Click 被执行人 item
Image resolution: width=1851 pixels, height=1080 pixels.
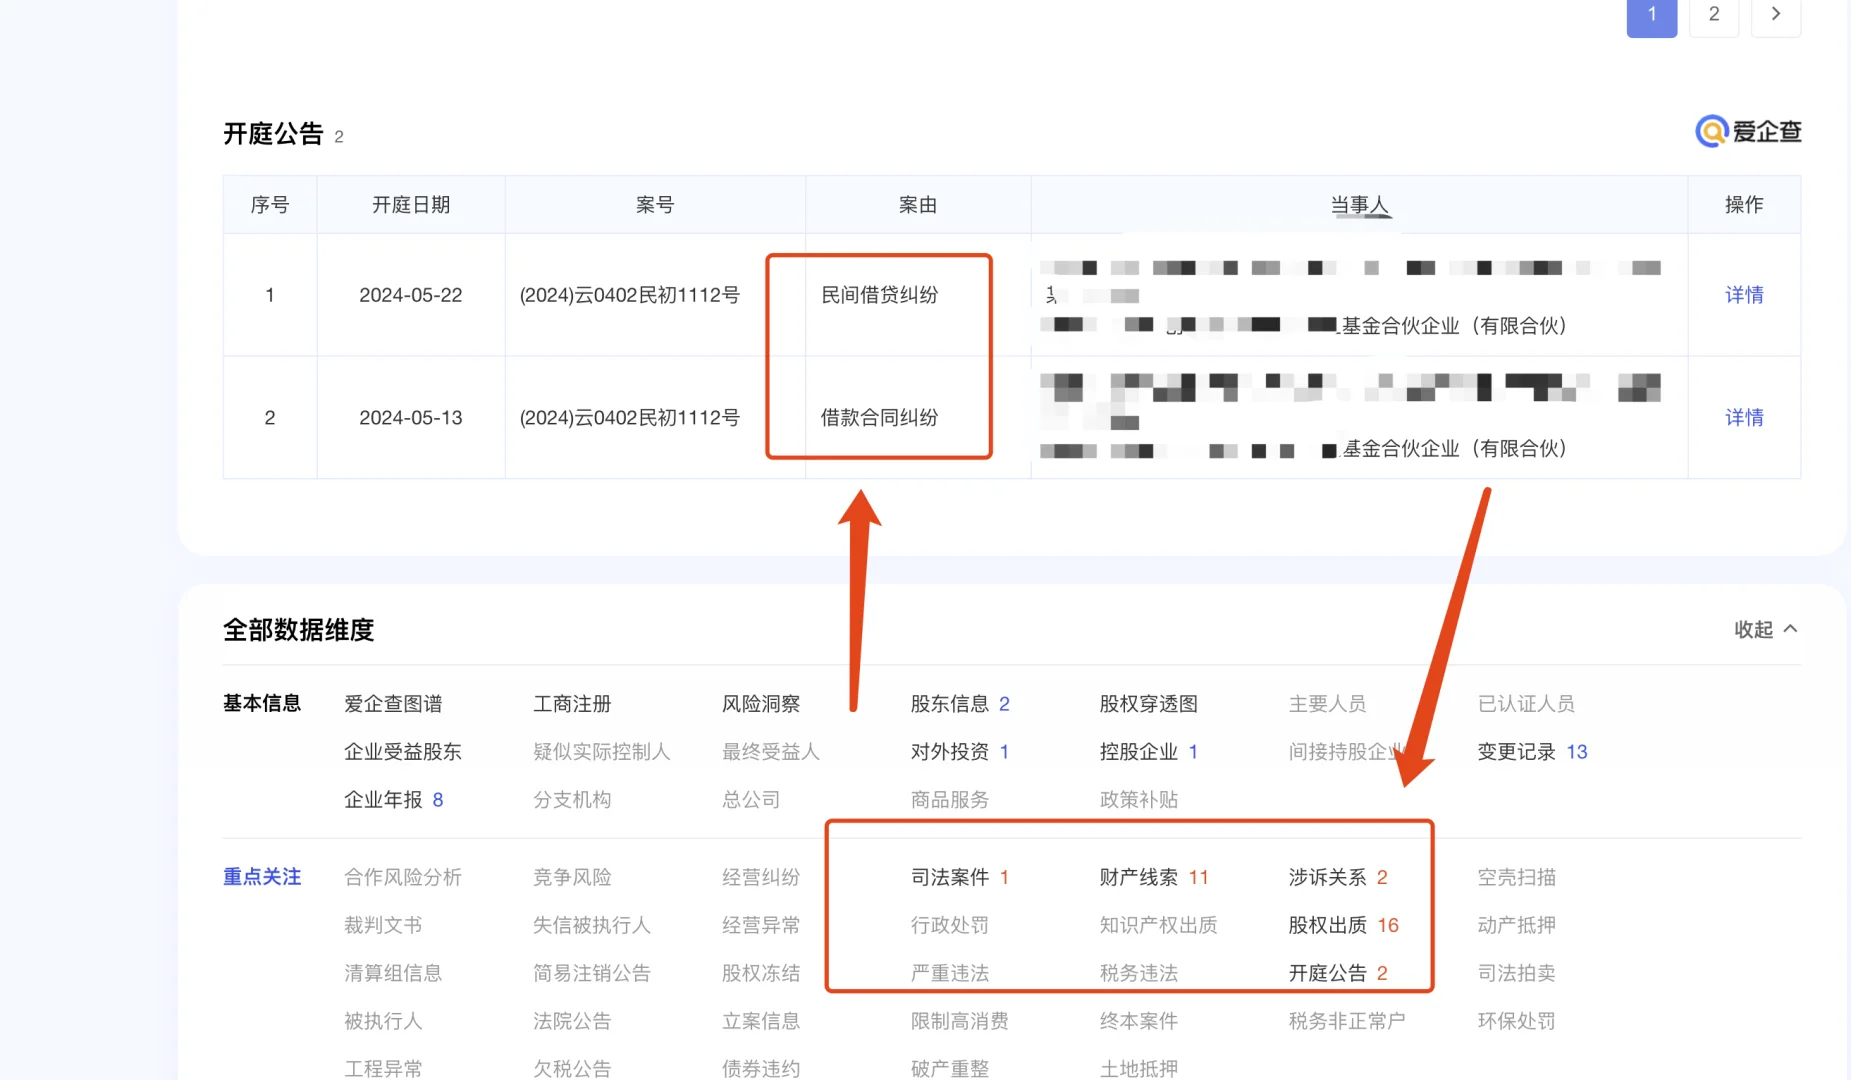click(383, 1021)
